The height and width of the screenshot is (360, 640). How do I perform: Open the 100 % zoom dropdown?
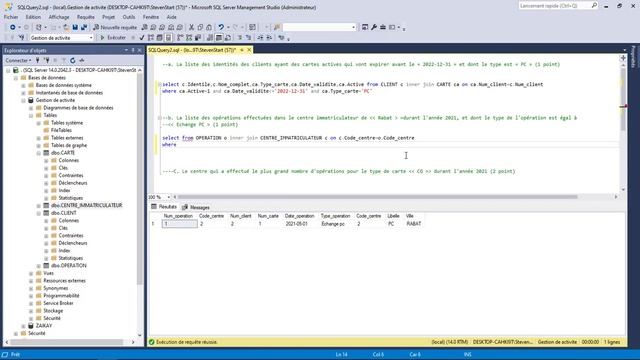pos(169,197)
